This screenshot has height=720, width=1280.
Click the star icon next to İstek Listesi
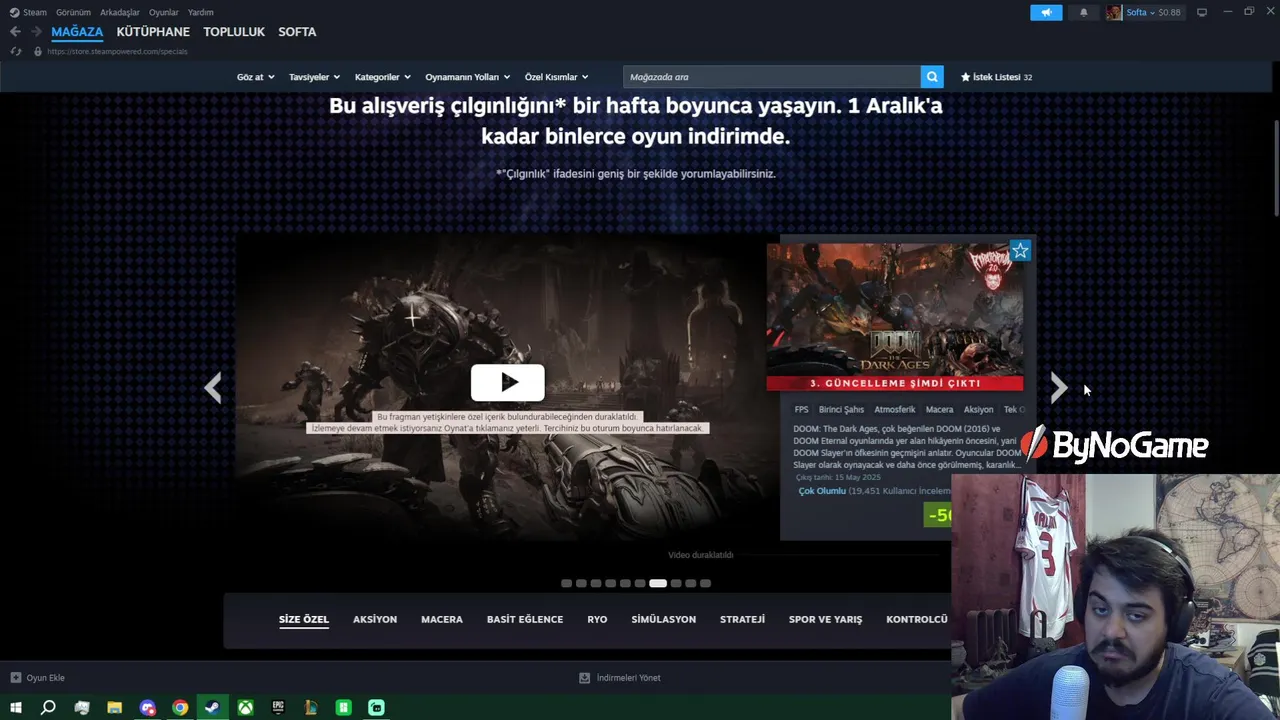966,77
